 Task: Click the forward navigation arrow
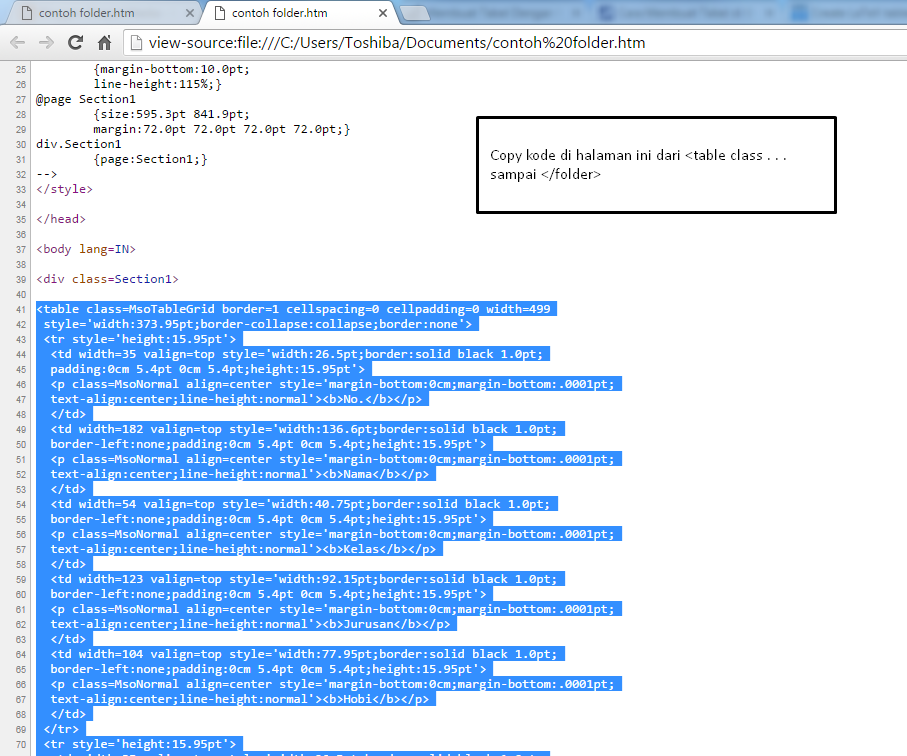tap(46, 44)
